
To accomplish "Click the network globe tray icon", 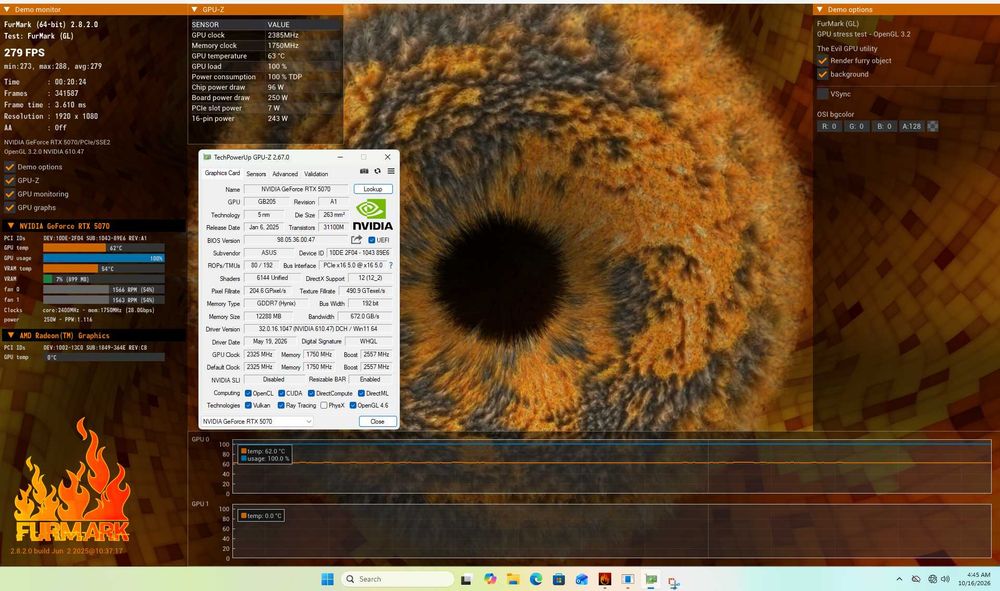I will click(x=932, y=579).
